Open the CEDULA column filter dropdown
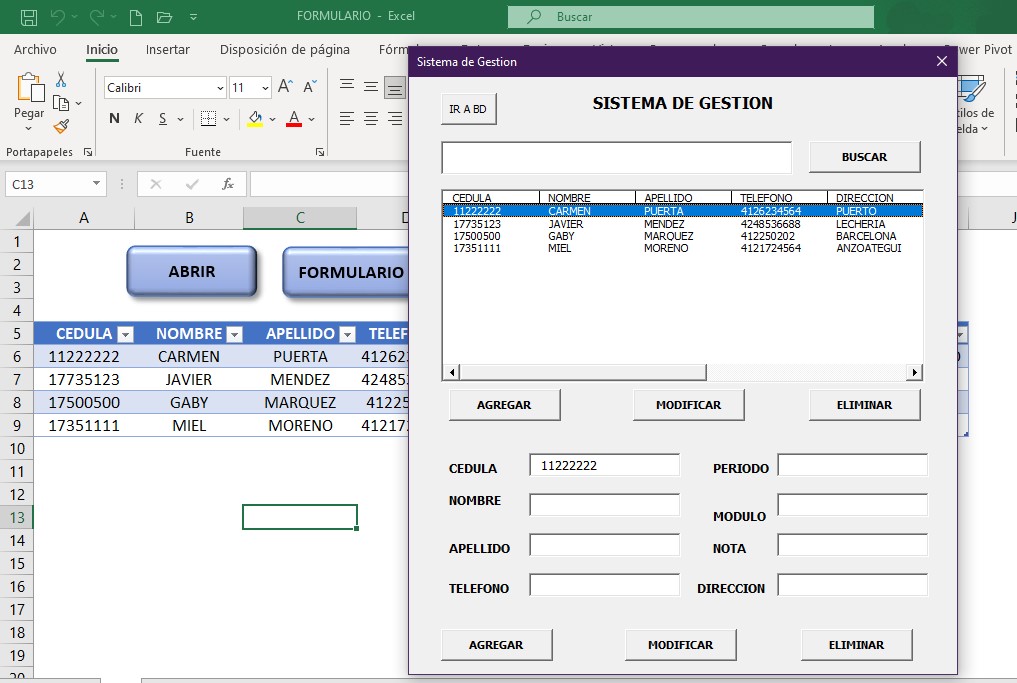Screen dimensions: 1017x683 (x=125, y=335)
